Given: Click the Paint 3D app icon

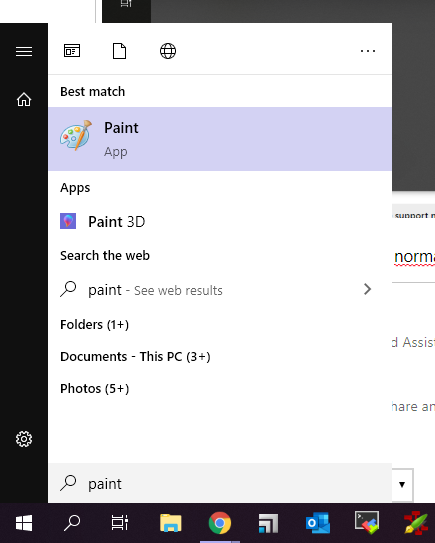Looking at the screenshot, I should pyautogui.click(x=68, y=221).
